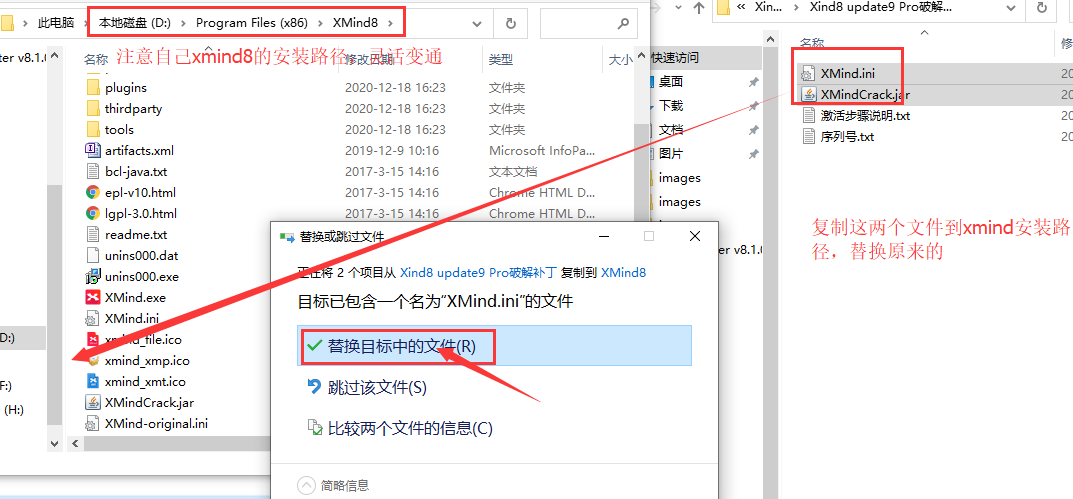Click the unins000.exe file name

[x=142, y=277]
